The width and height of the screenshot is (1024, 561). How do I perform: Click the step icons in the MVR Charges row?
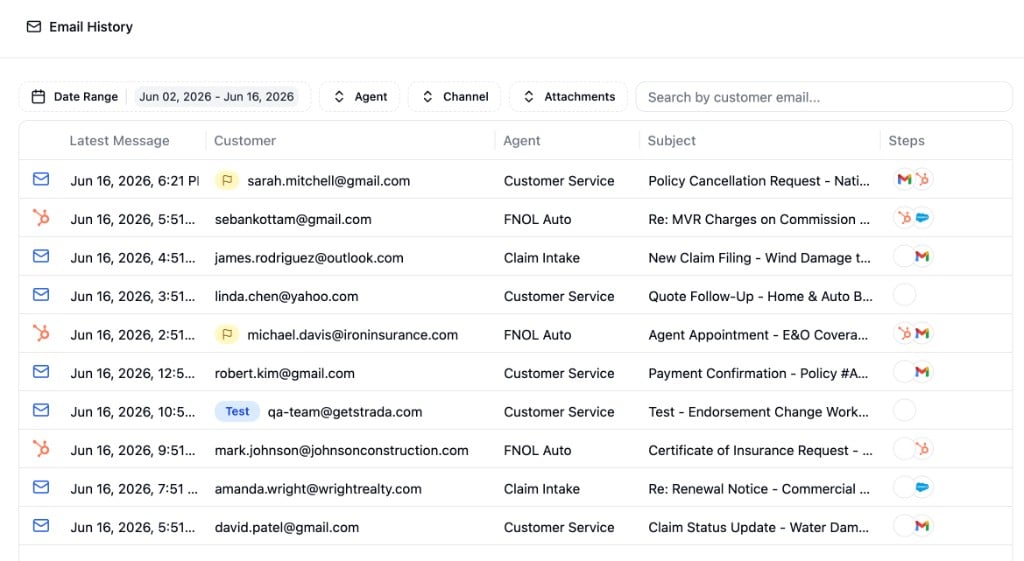pyautogui.click(x=913, y=217)
